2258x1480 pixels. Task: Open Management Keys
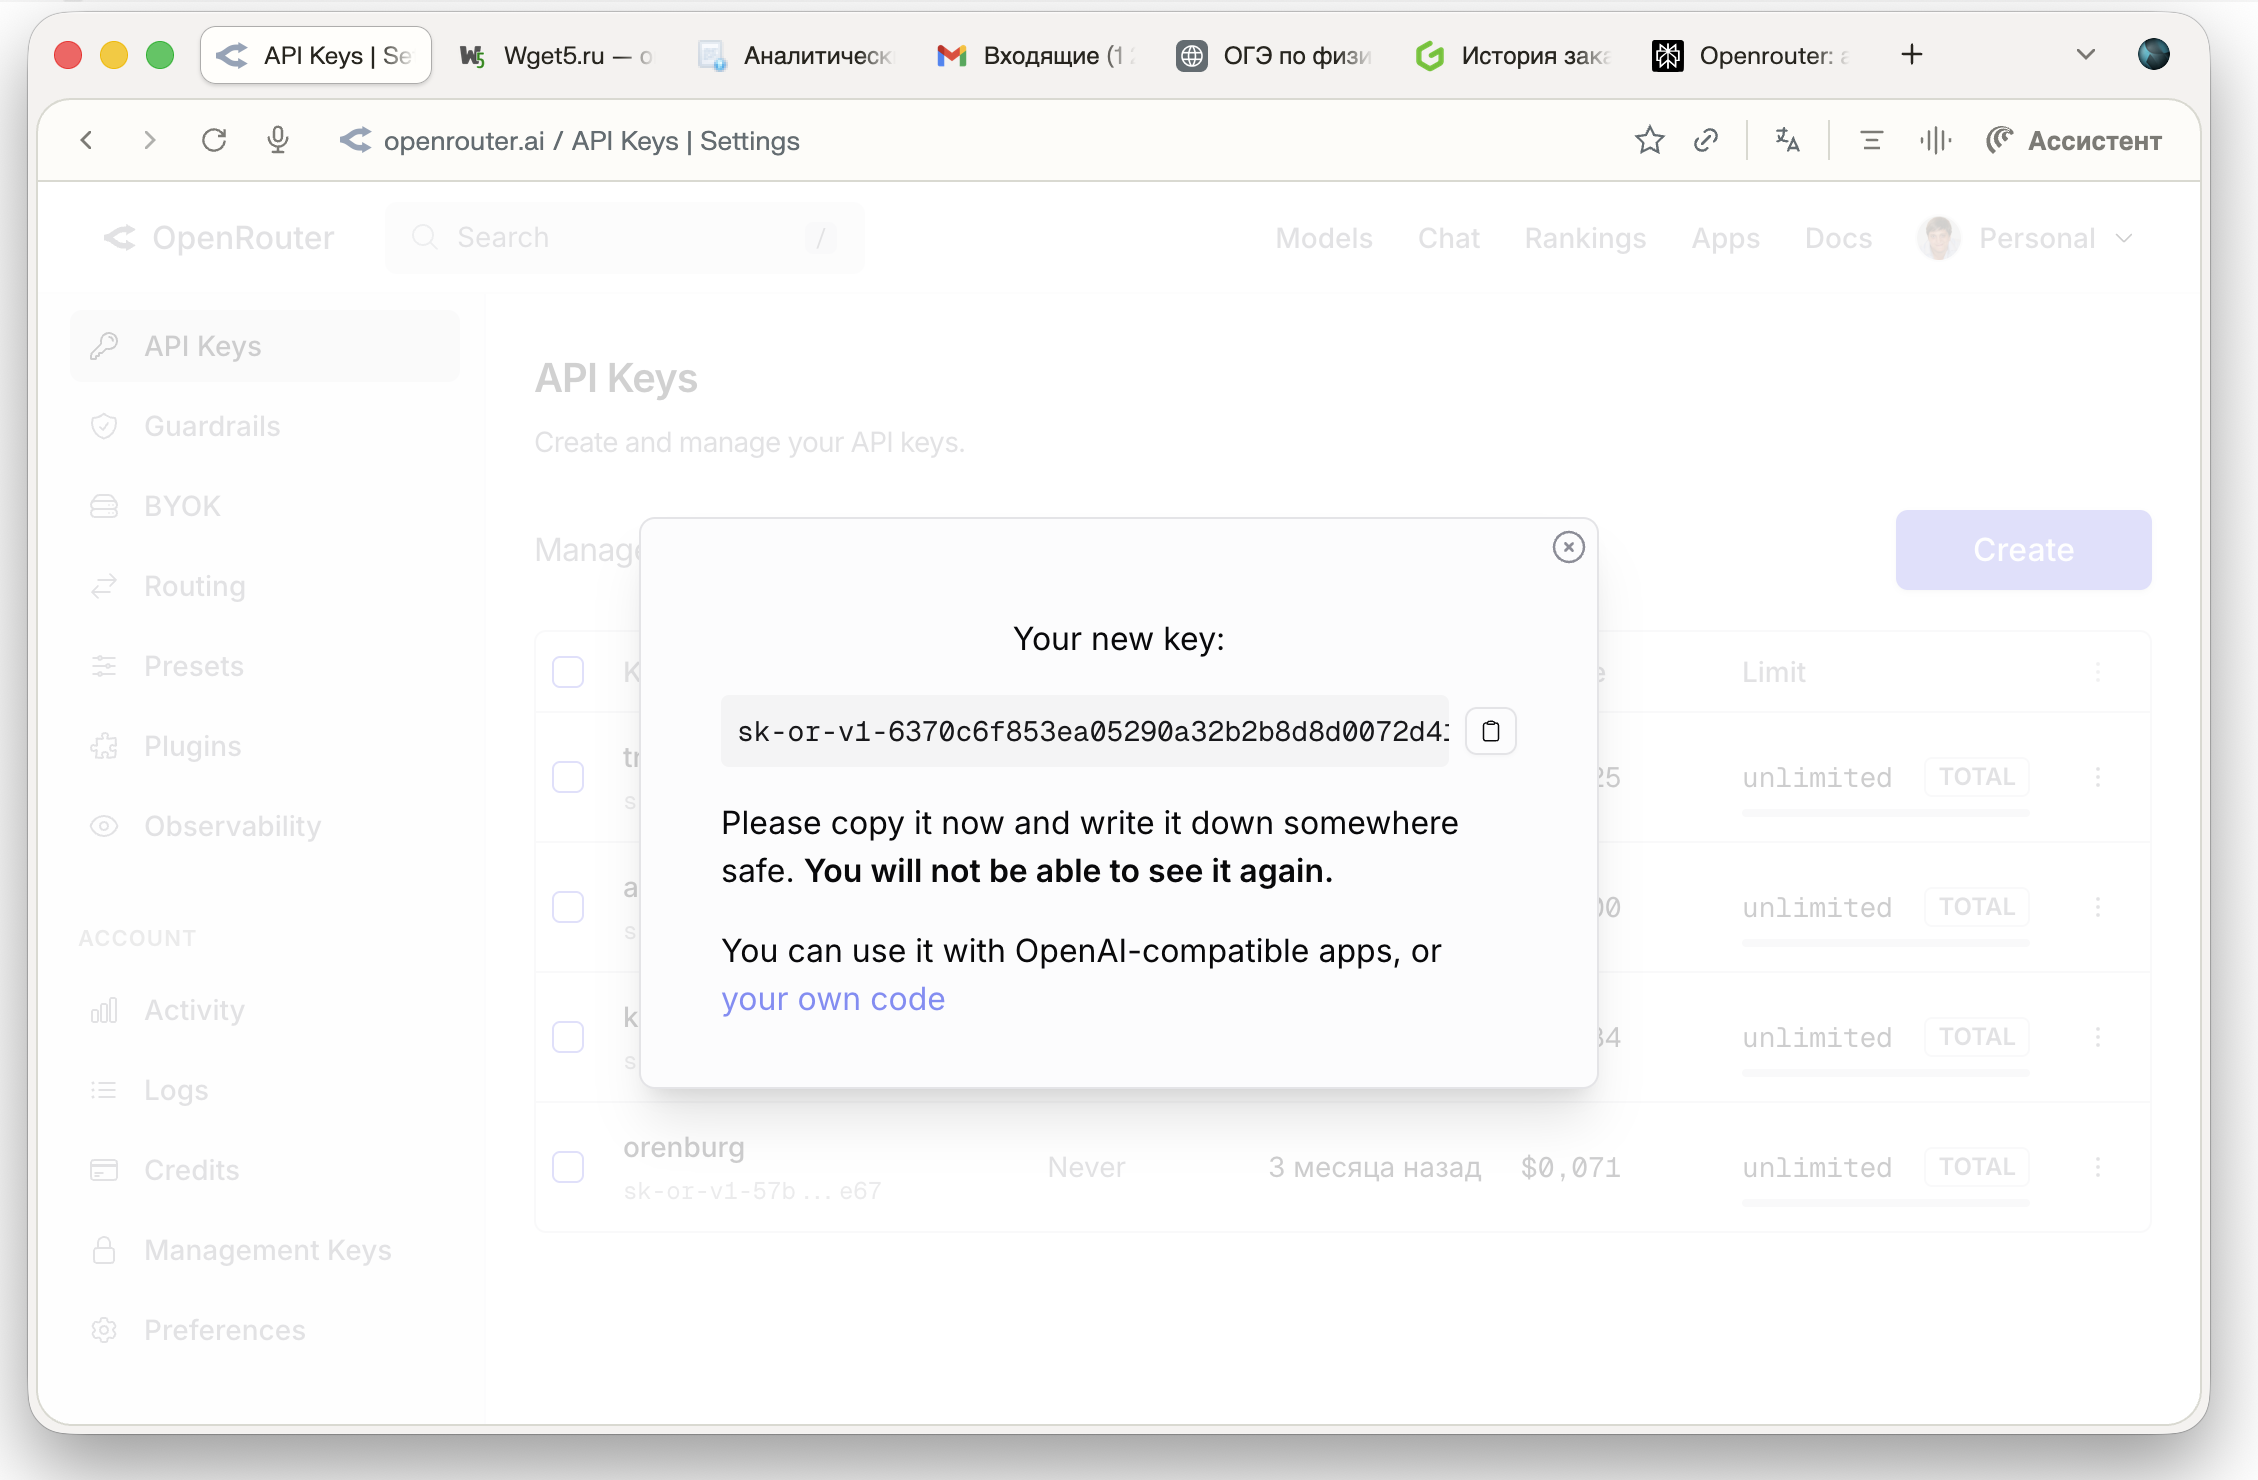[x=265, y=1250]
